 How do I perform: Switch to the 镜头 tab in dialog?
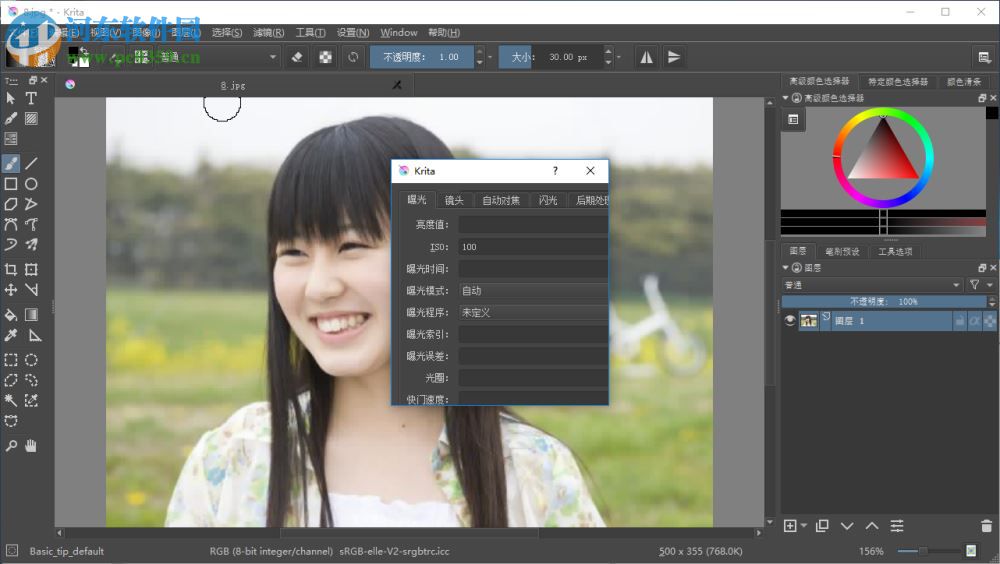click(x=454, y=200)
